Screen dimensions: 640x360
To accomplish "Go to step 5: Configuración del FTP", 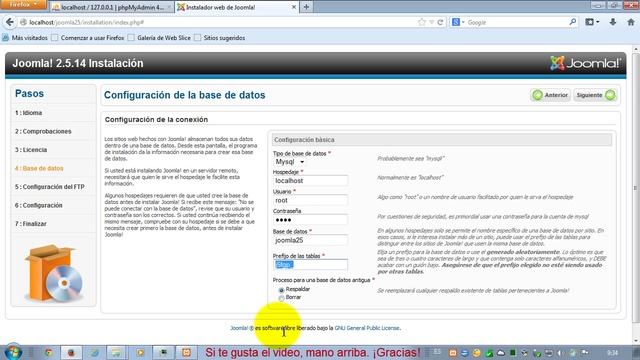I will 50,187.
